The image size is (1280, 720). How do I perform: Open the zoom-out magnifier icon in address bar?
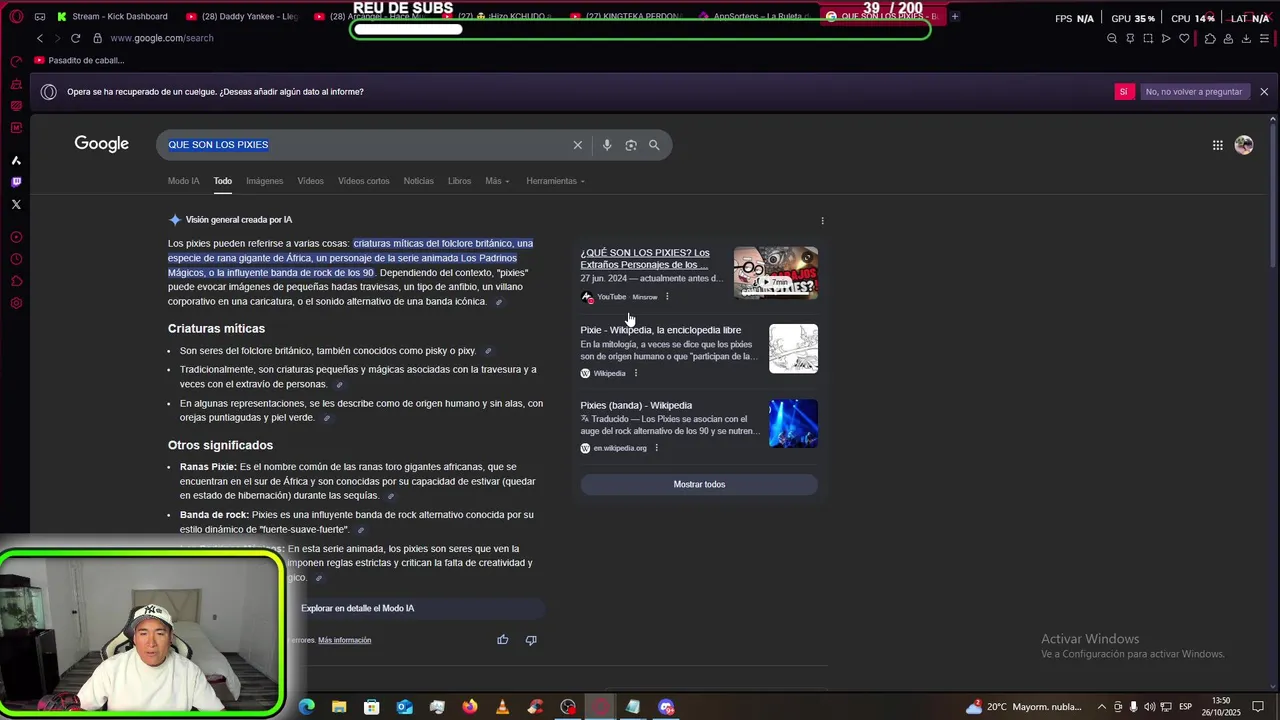1112,38
